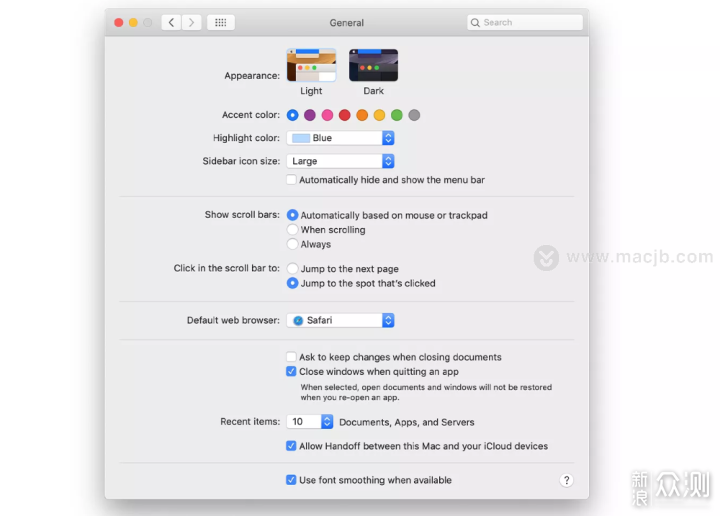The height and width of the screenshot is (516, 720).
Task: Open the Highlight color Blue dropdown
Action: pyautogui.click(x=340, y=138)
